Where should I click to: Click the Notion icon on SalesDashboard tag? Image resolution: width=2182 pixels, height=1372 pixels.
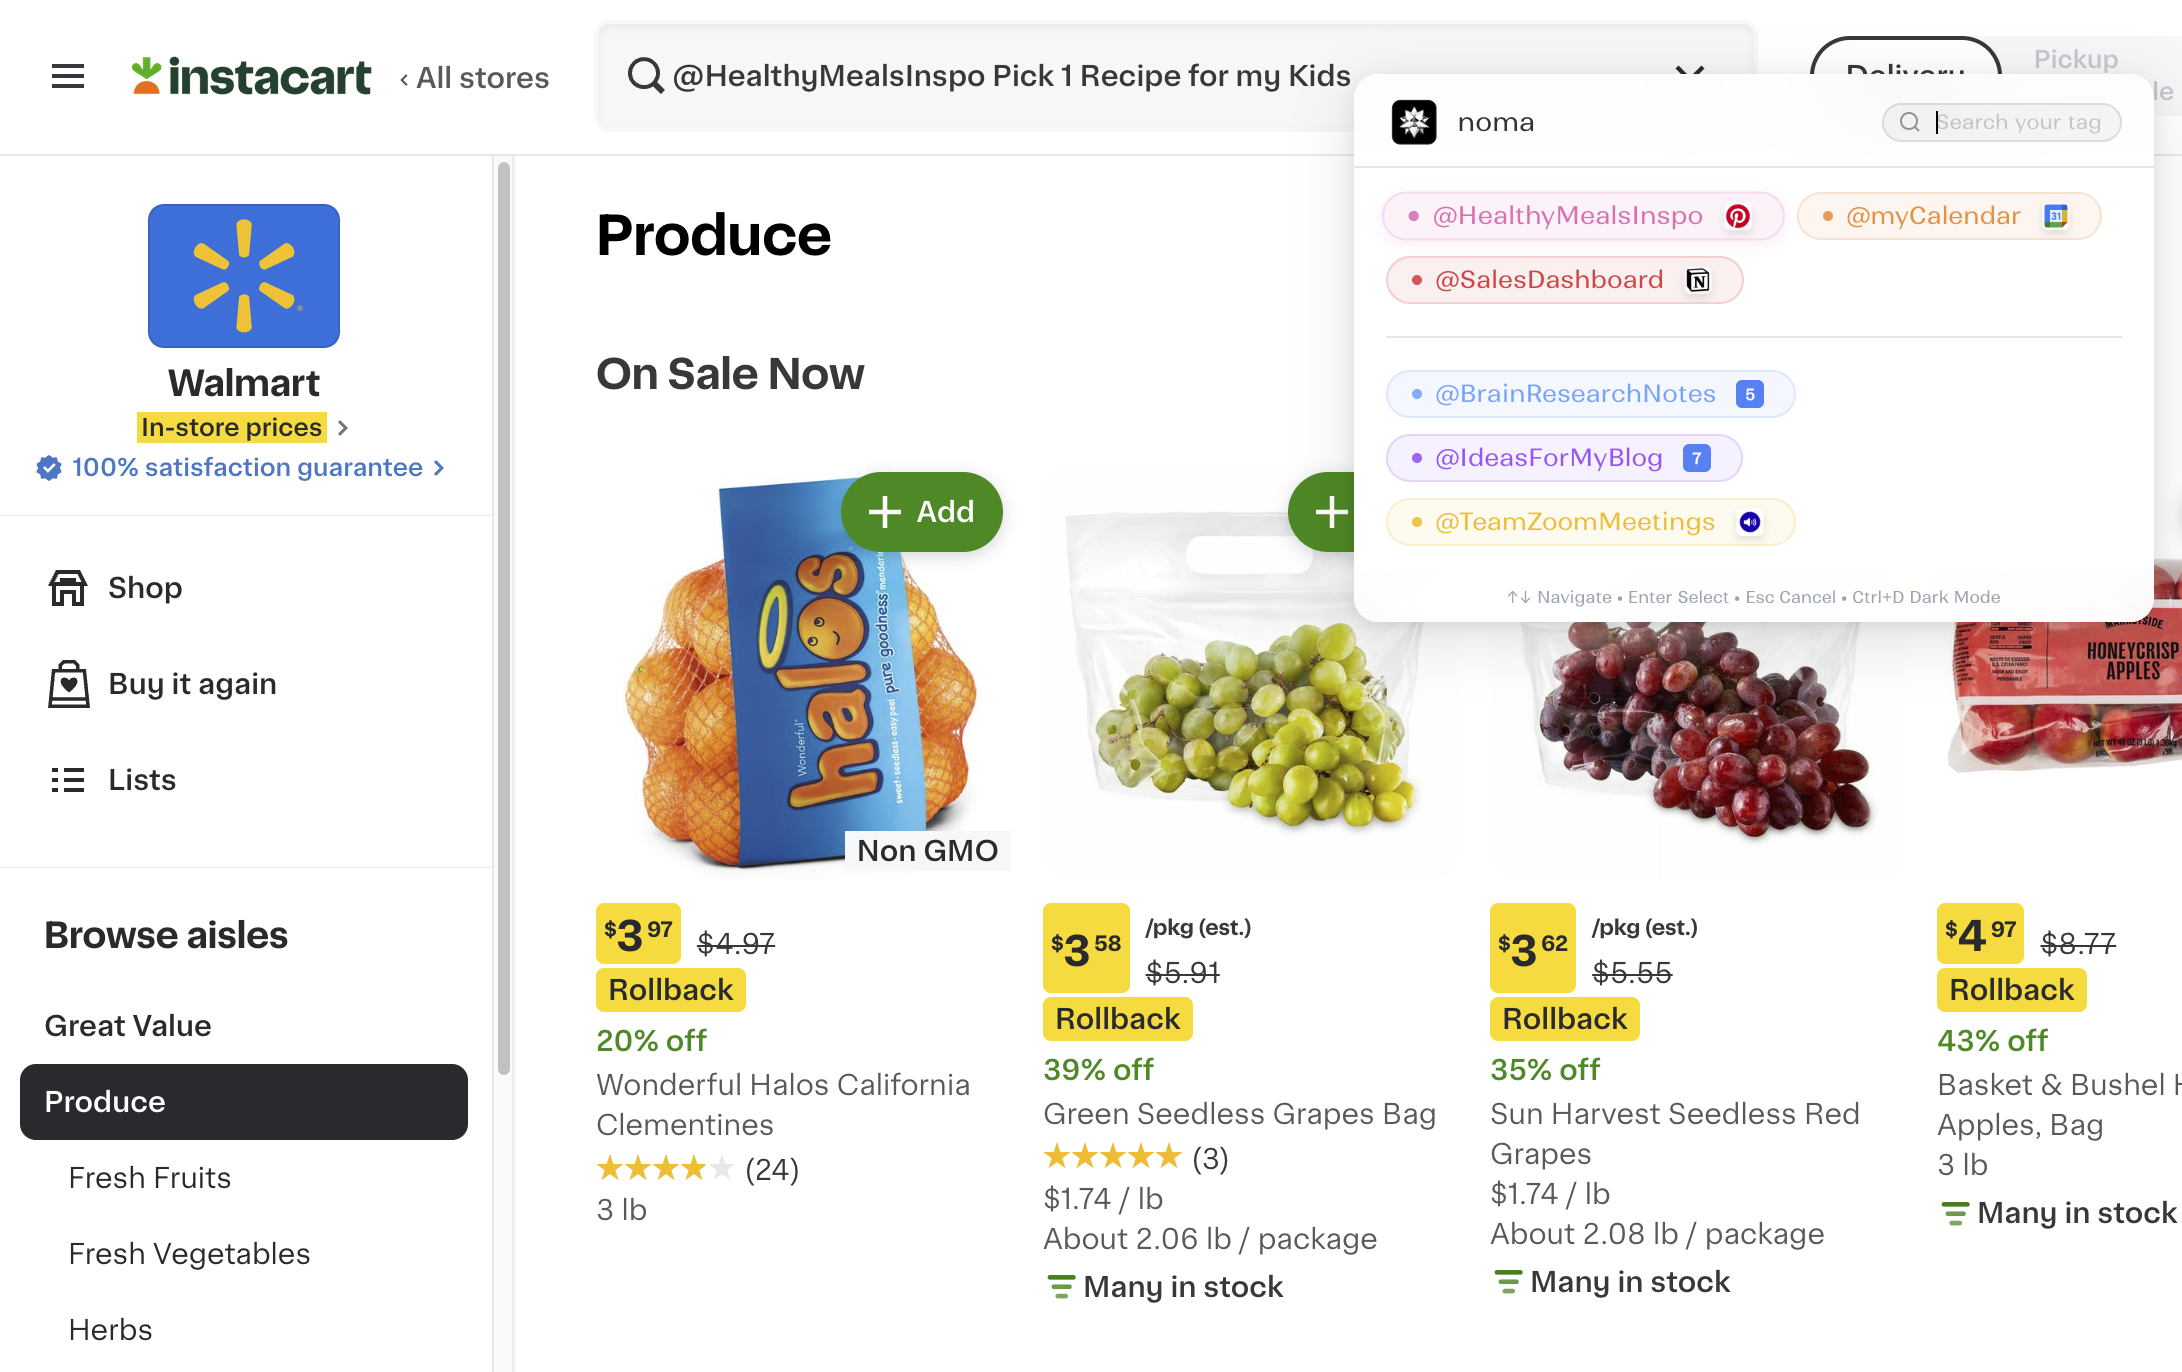[x=1698, y=280]
